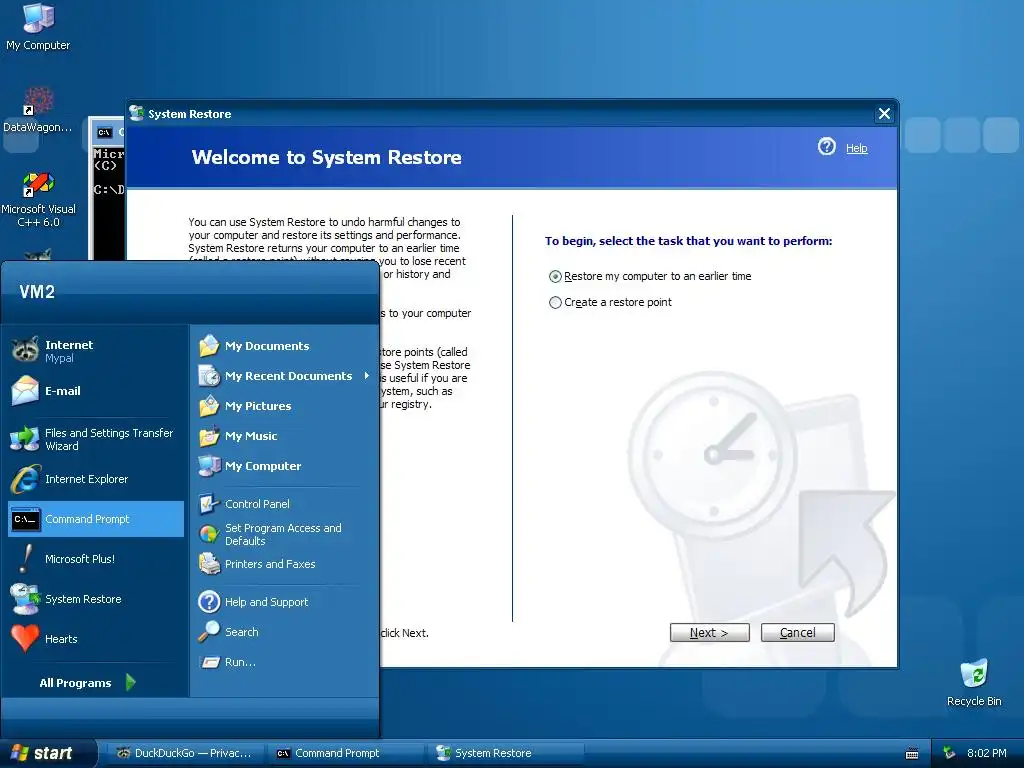Launch System Restore icon from Start menu
The width and height of the screenshot is (1024, 768).
25,599
